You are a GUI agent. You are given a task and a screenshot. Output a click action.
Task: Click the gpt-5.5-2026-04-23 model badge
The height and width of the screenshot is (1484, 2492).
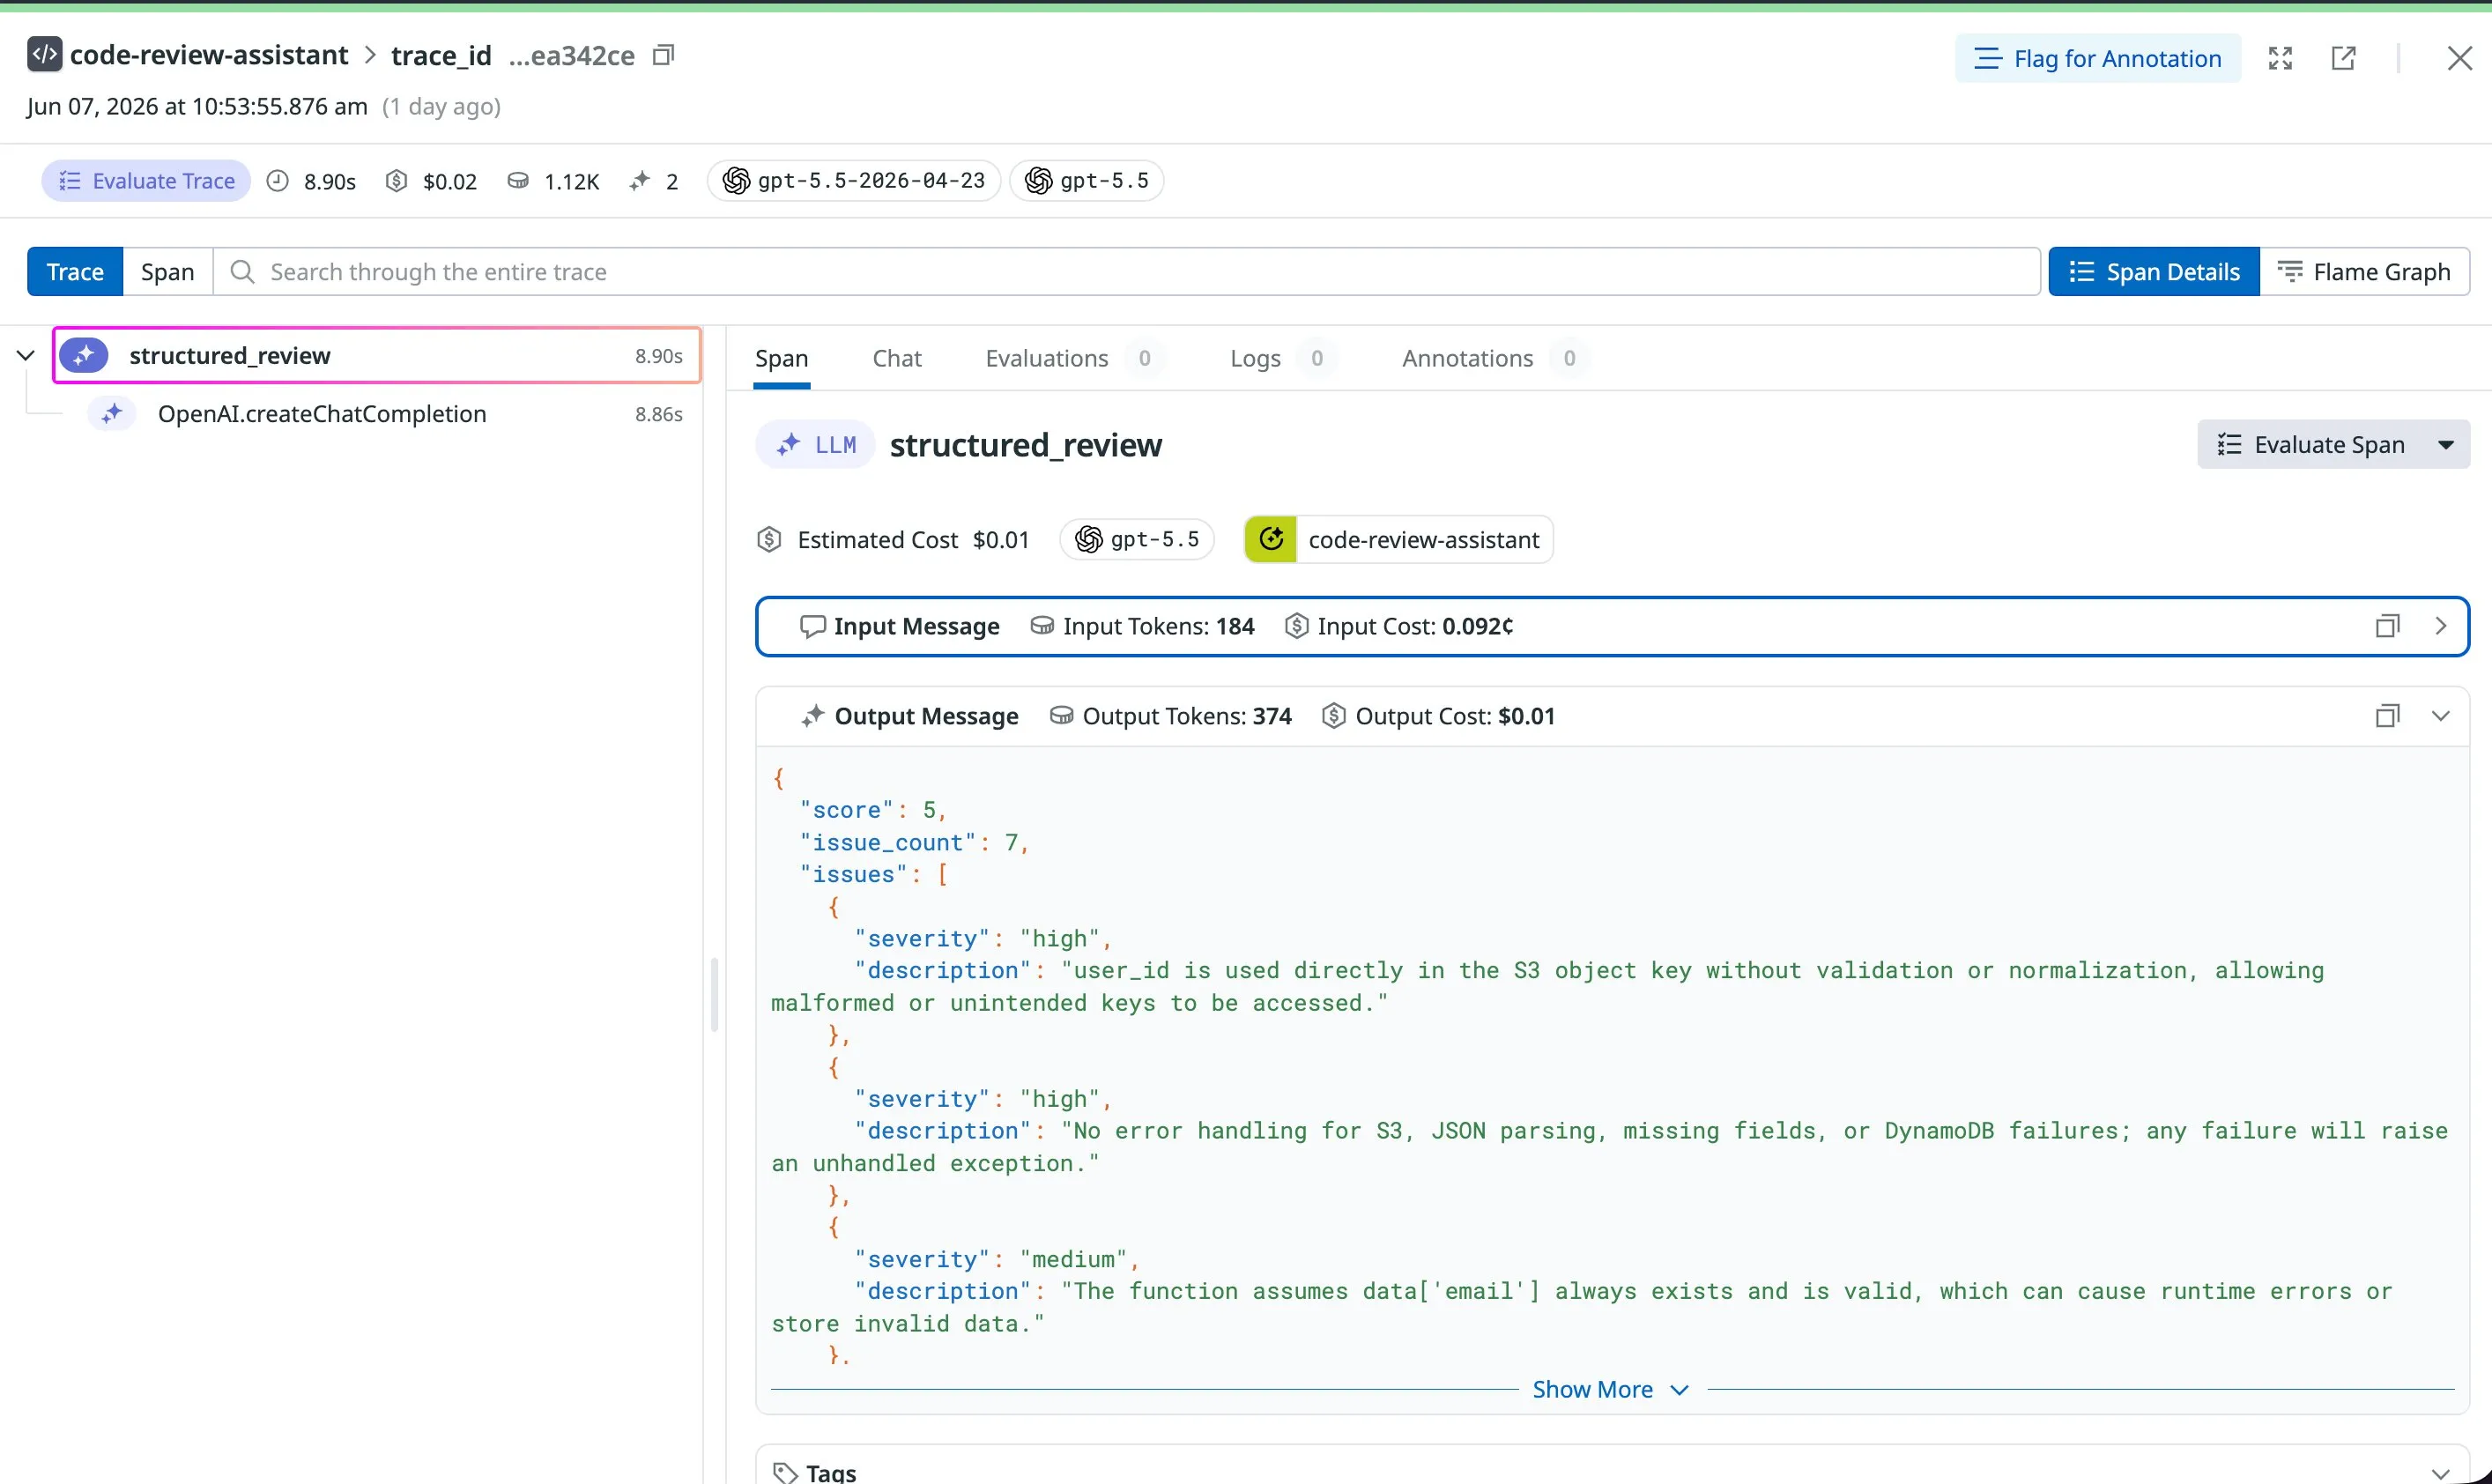click(x=854, y=181)
